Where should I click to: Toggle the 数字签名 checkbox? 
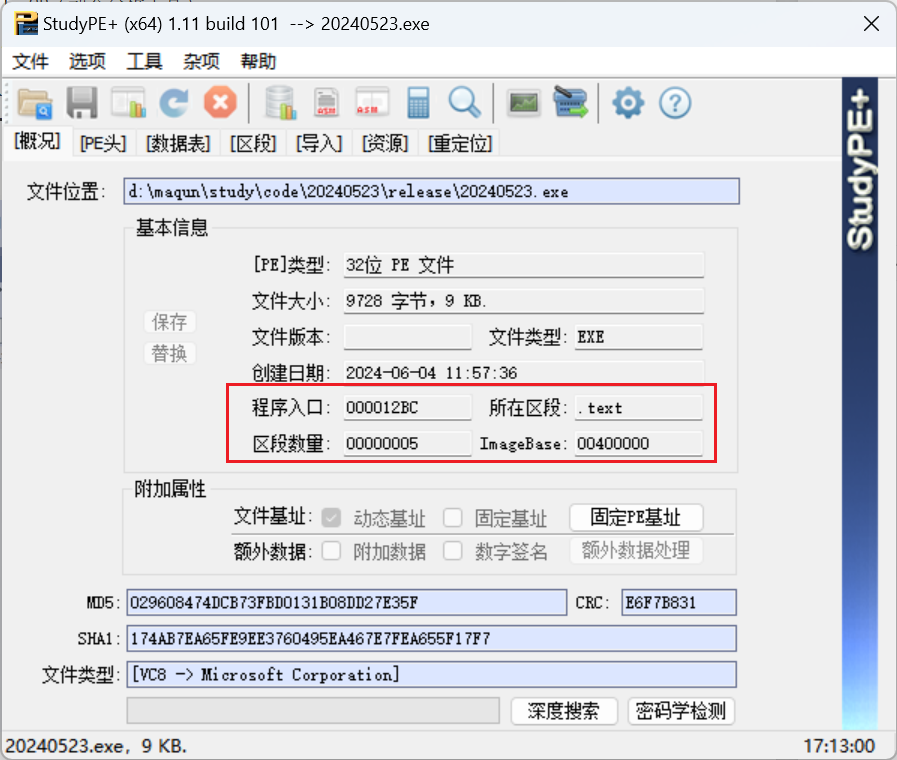pyautogui.click(x=453, y=551)
